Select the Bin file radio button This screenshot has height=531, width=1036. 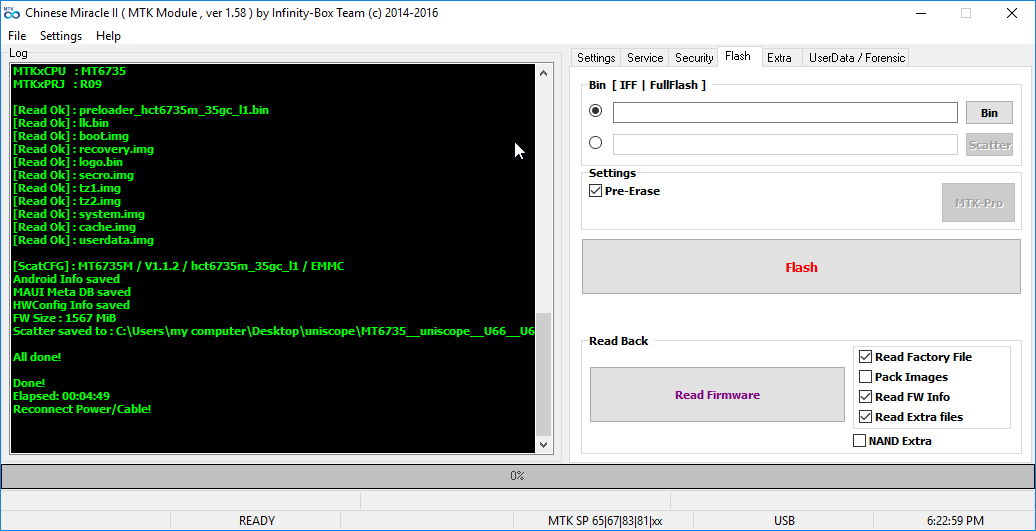(595, 111)
